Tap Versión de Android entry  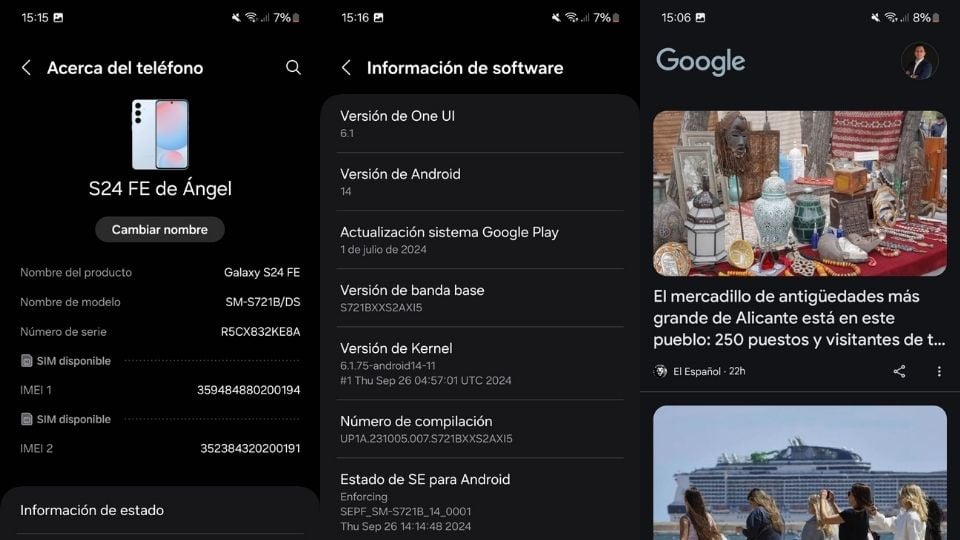click(x=480, y=182)
